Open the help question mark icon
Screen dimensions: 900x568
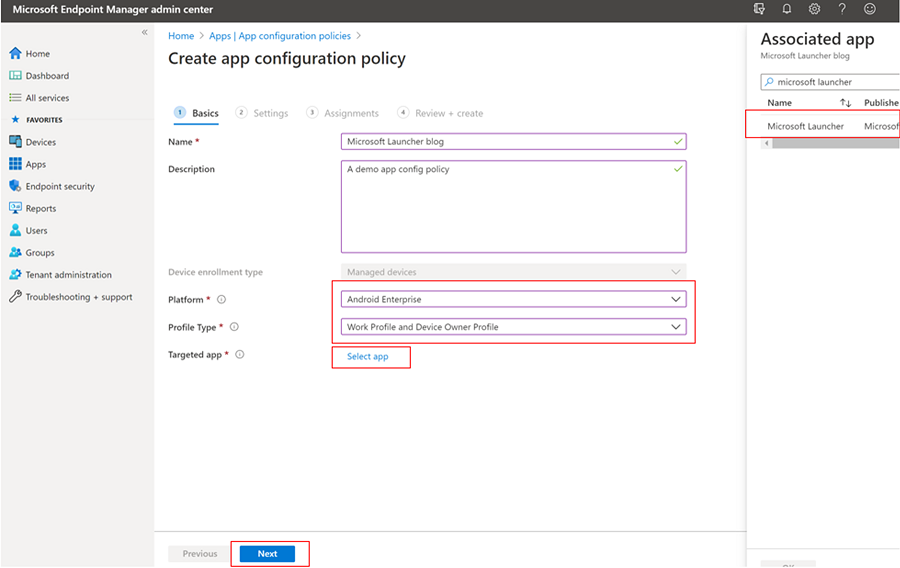tap(842, 9)
